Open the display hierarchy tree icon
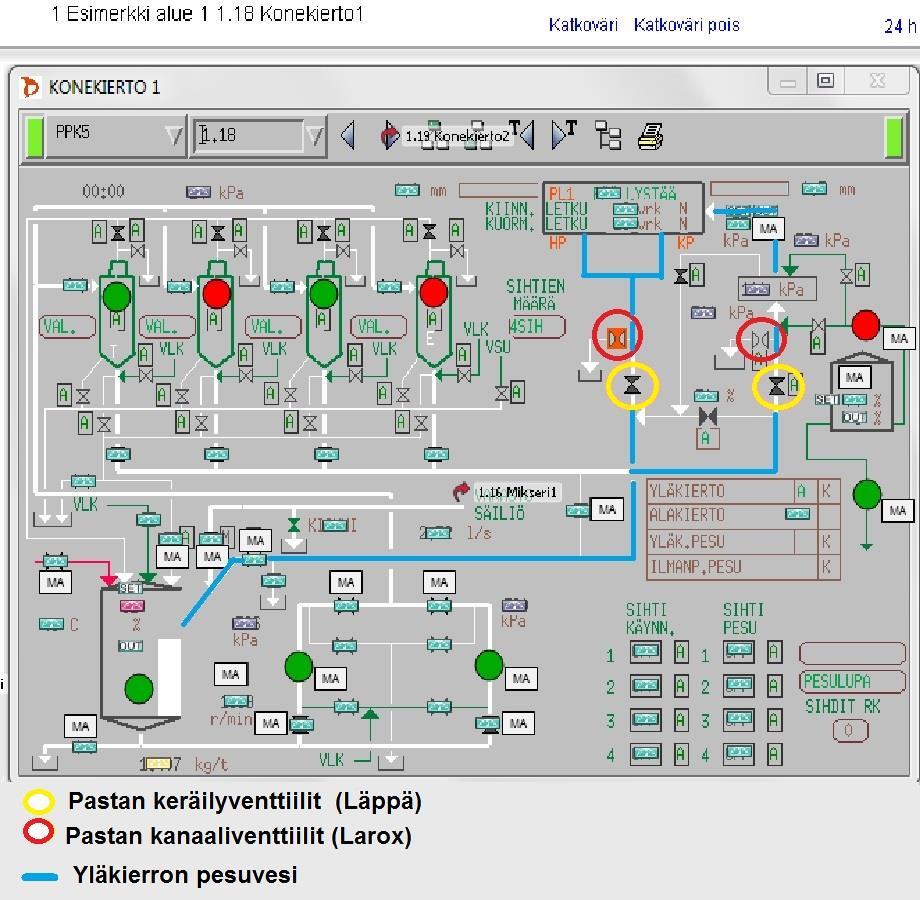 click(608, 136)
